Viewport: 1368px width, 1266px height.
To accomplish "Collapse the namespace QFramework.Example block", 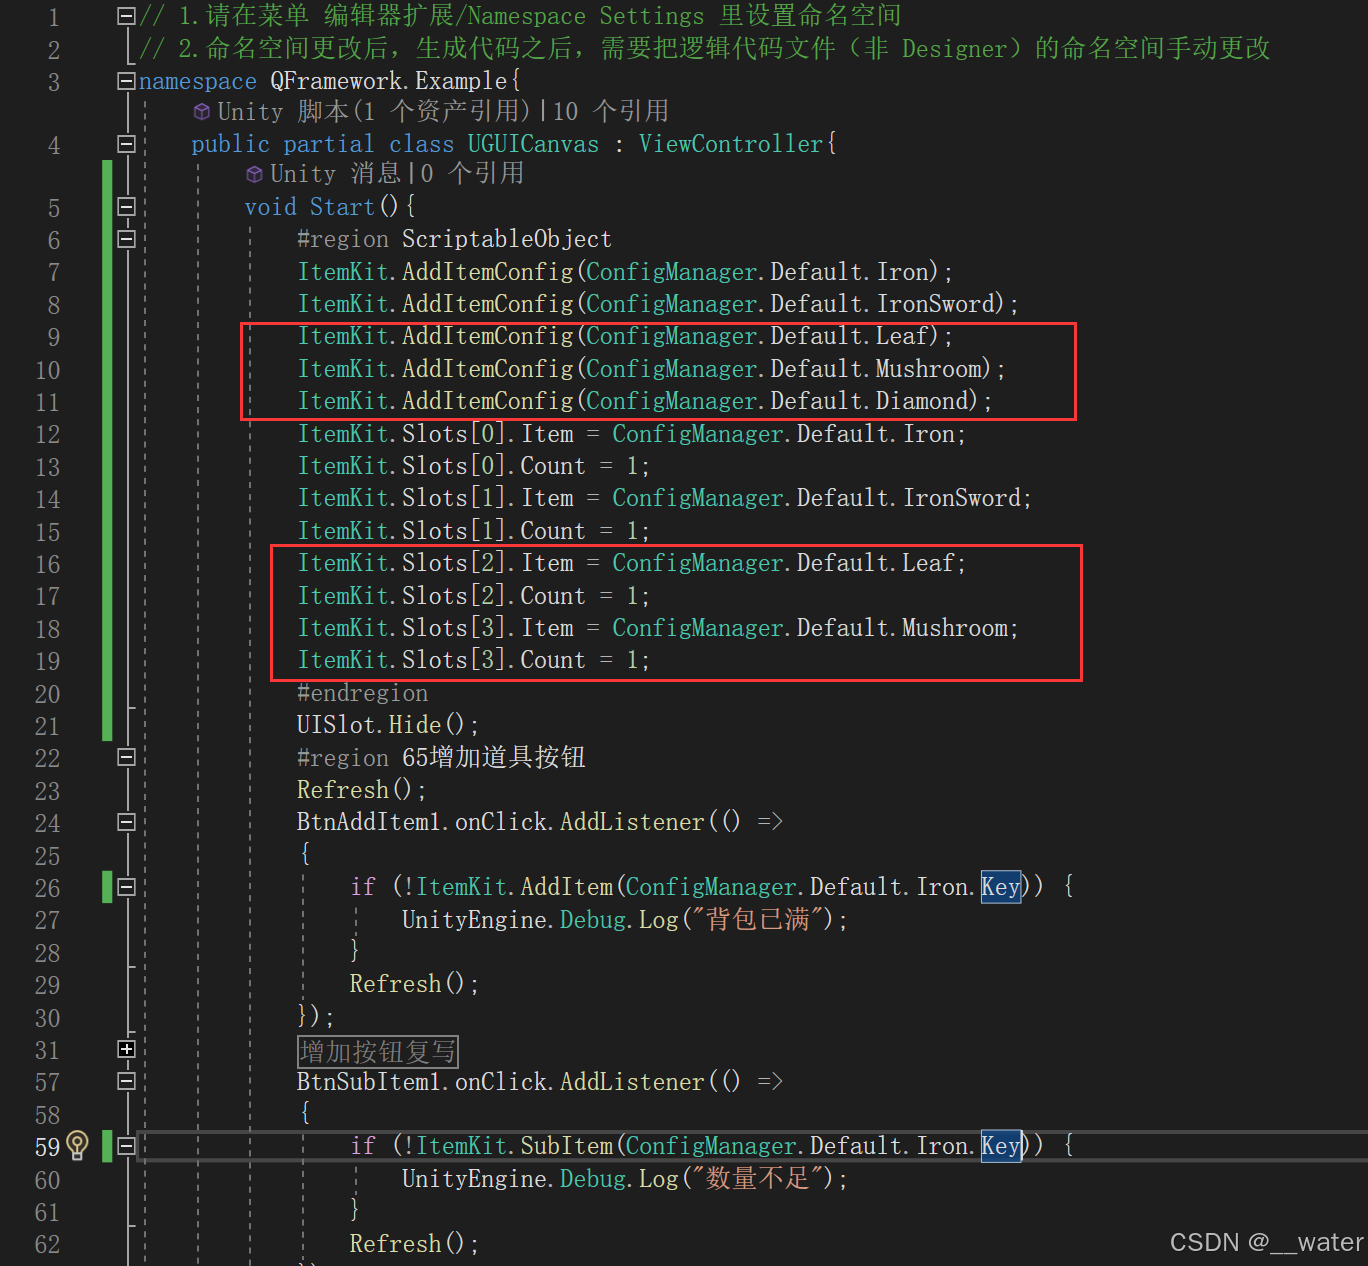I will click(x=126, y=81).
